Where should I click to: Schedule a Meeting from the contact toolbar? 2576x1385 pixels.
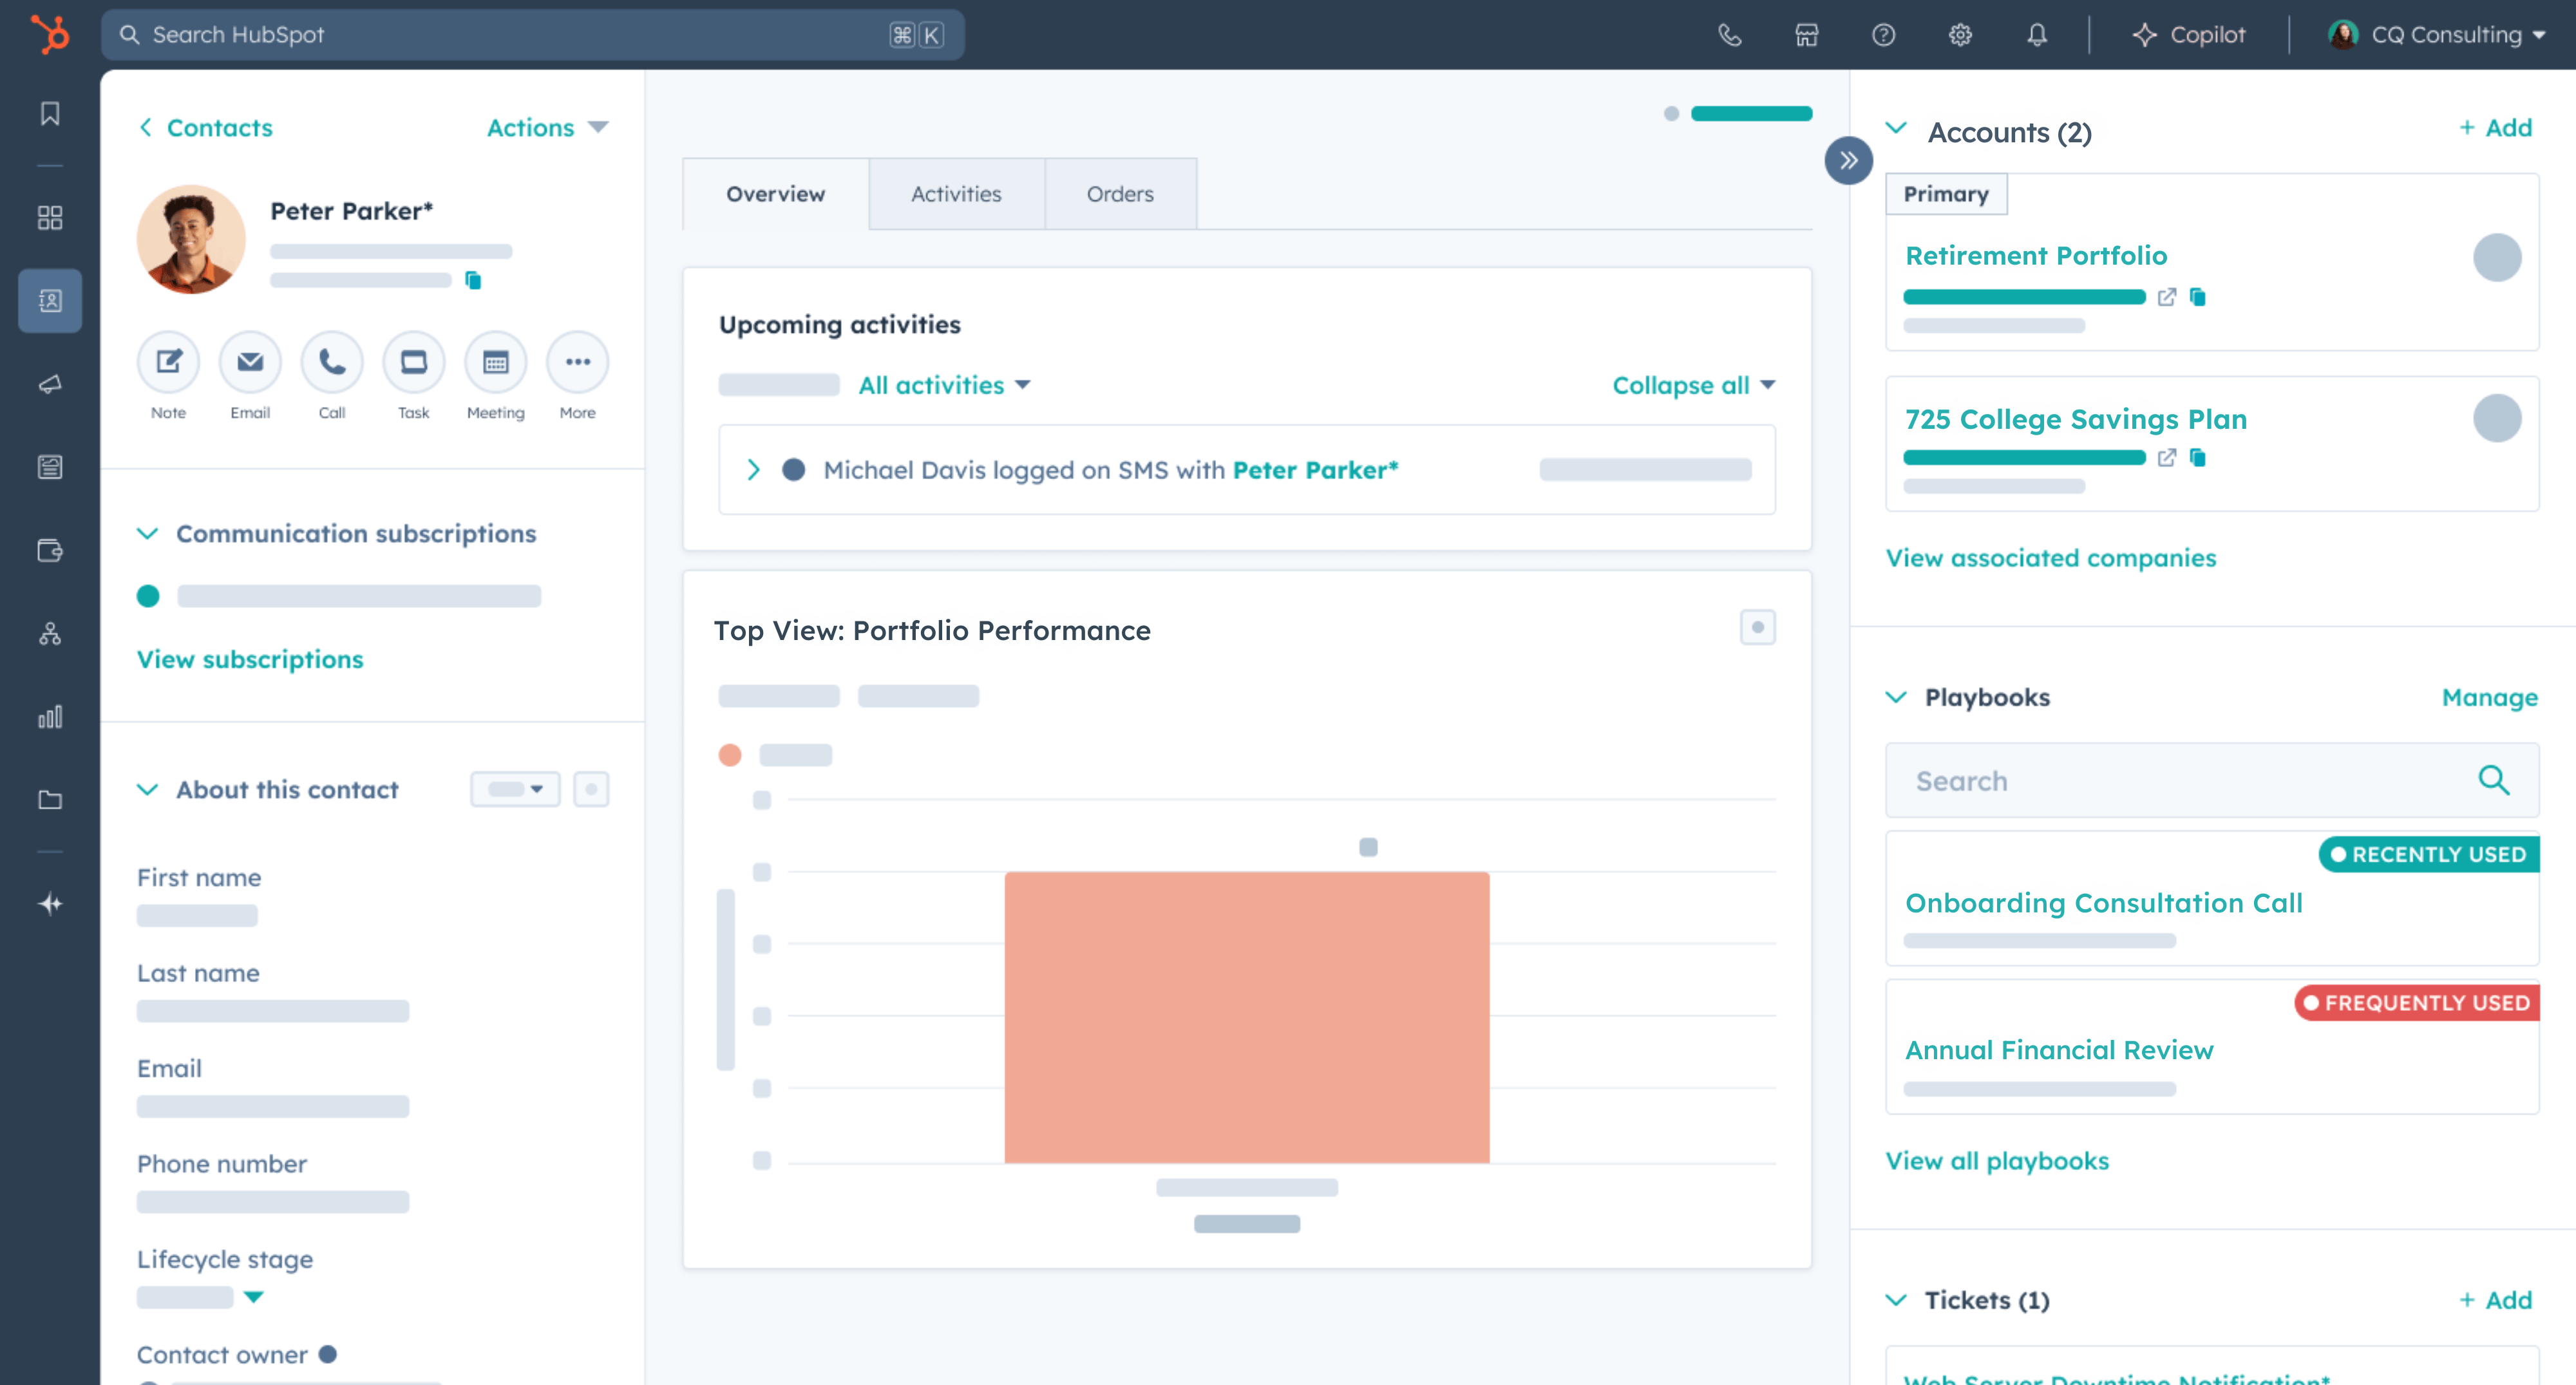pyautogui.click(x=495, y=362)
